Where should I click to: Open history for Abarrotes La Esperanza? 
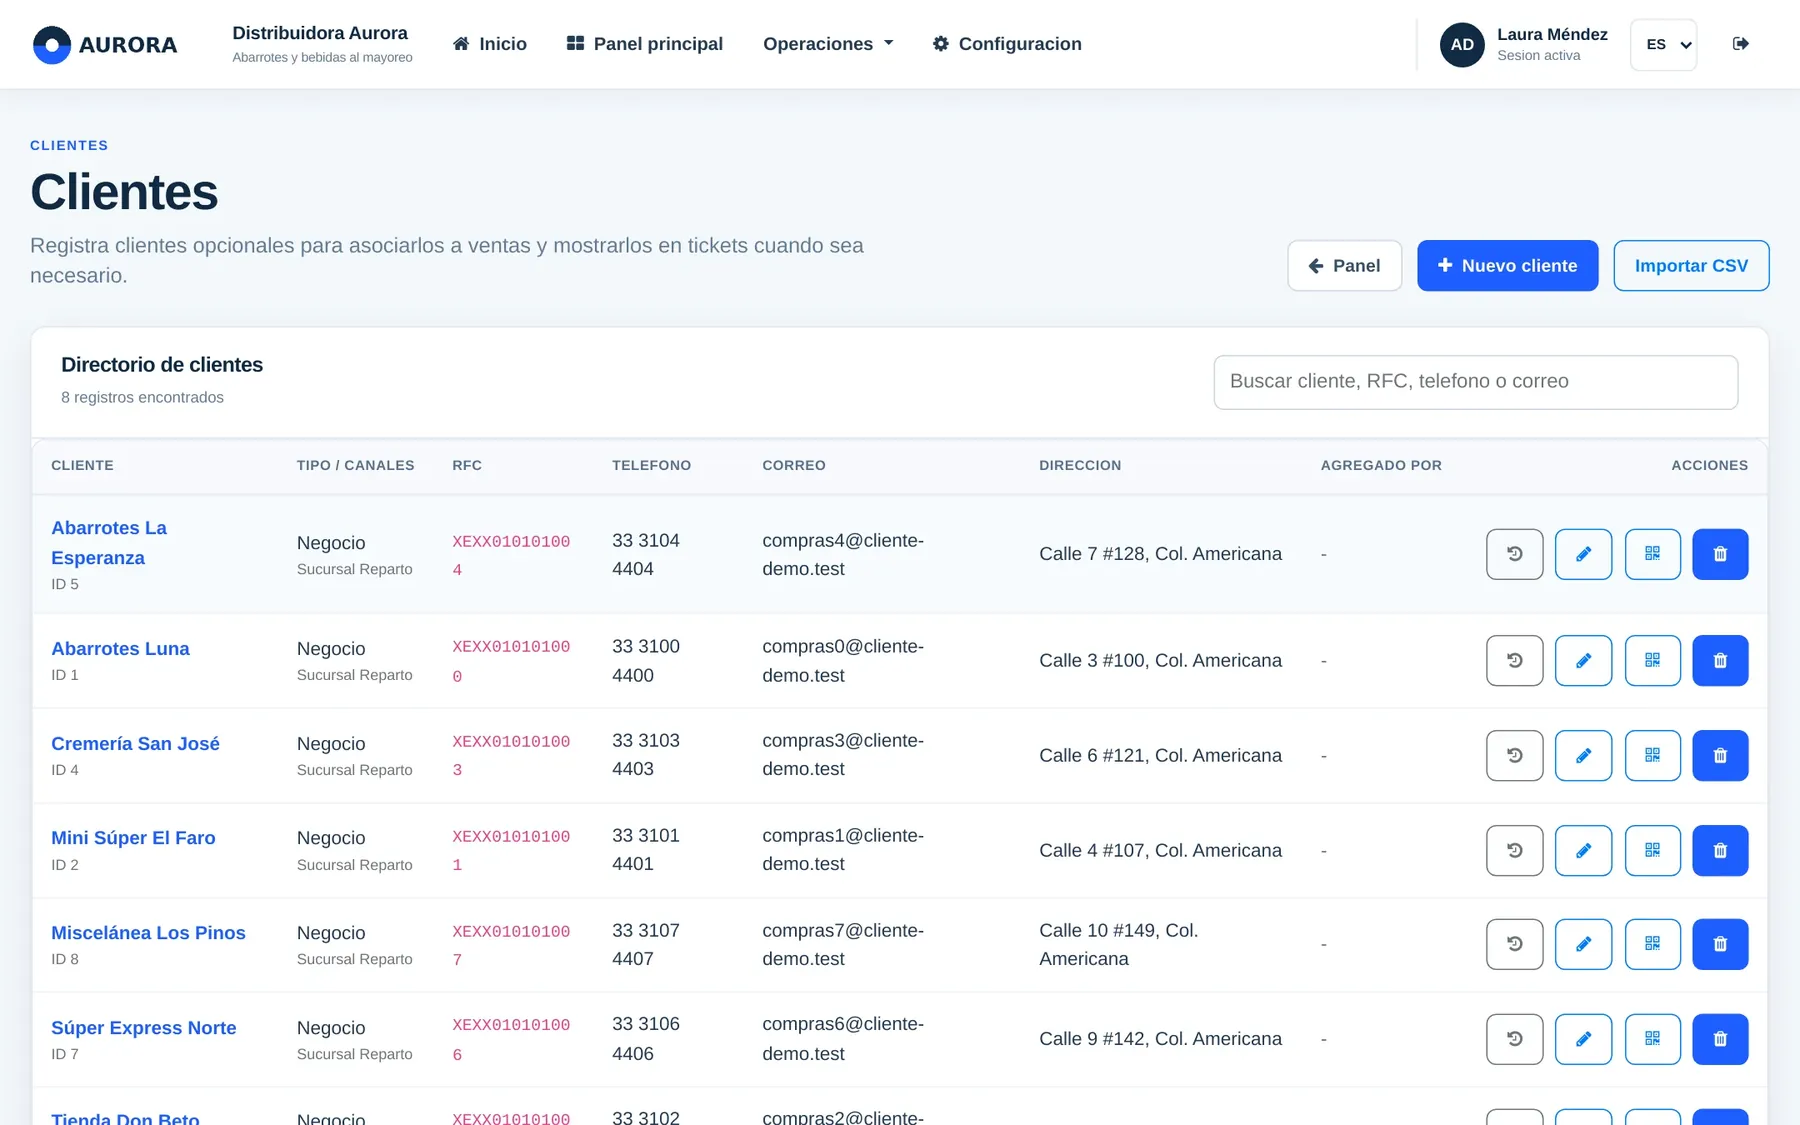click(1514, 554)
